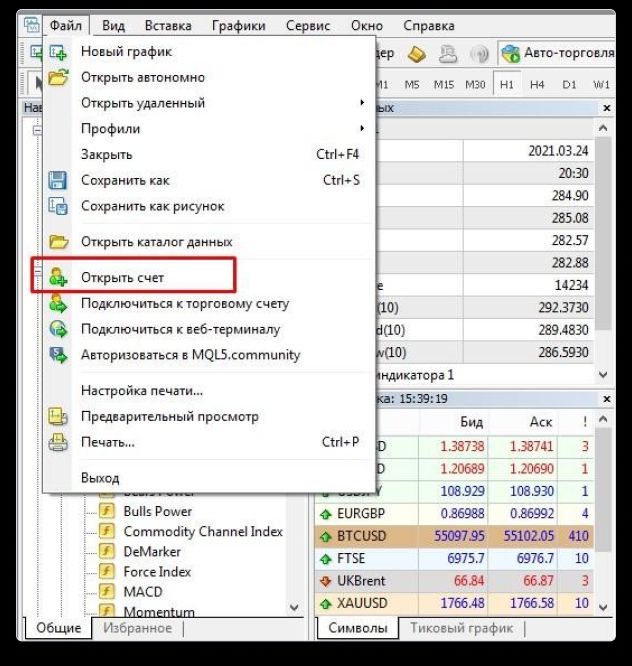632x666 pixels.
Task: Open the Справка menu
Action: [429, 26]
